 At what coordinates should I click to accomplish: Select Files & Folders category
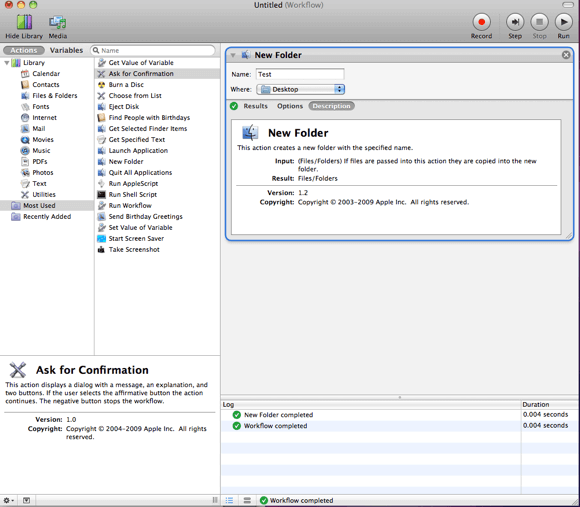click(55, 96)
